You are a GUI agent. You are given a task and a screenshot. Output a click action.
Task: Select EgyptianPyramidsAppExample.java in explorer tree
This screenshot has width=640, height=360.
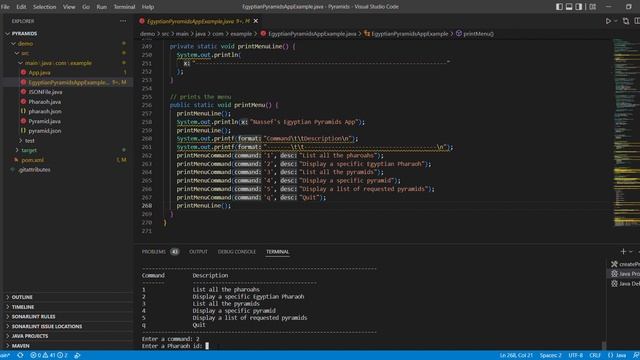point(68,82)
